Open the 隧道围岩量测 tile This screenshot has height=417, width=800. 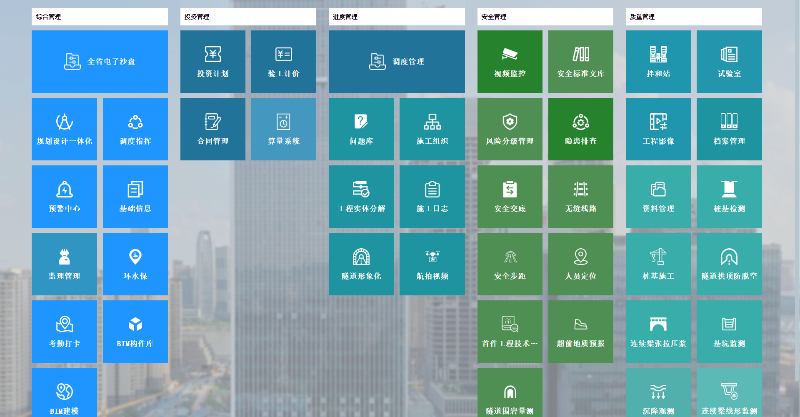510,393
